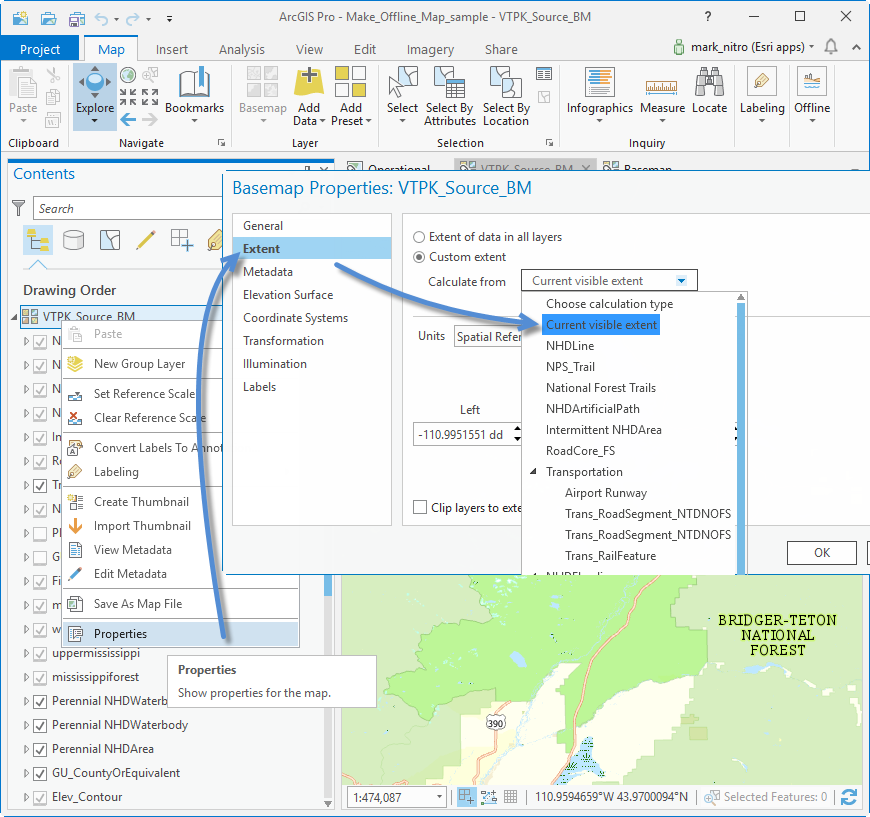Click the Left extent value field
The width and height of the screenshot is (870, 817).
462,434
